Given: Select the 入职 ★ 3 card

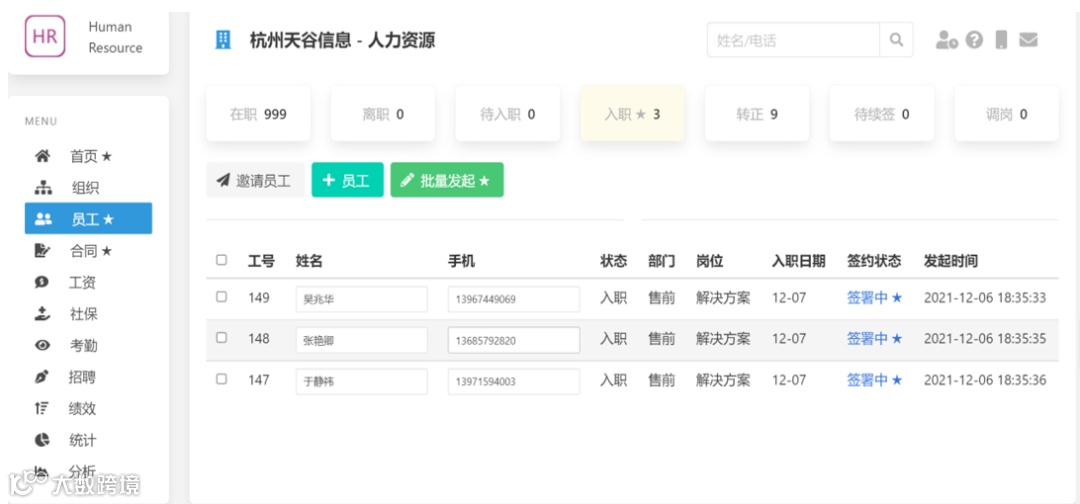Looking at the screenshot, I should tap(632, 114).
